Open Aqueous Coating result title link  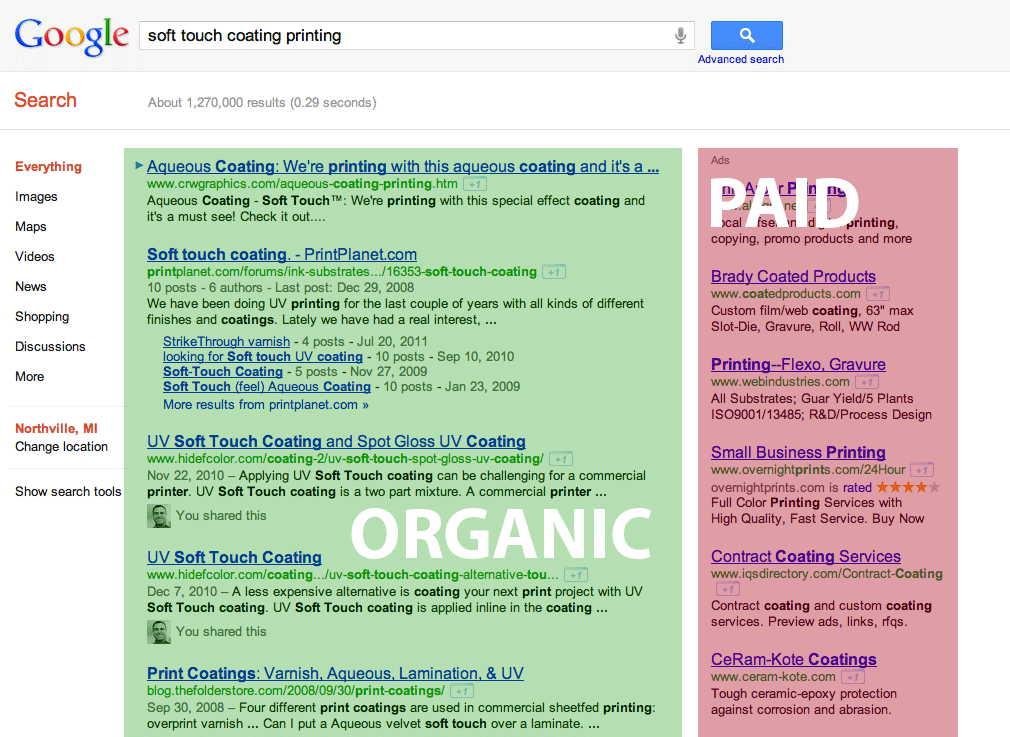[x=403, y=166]
